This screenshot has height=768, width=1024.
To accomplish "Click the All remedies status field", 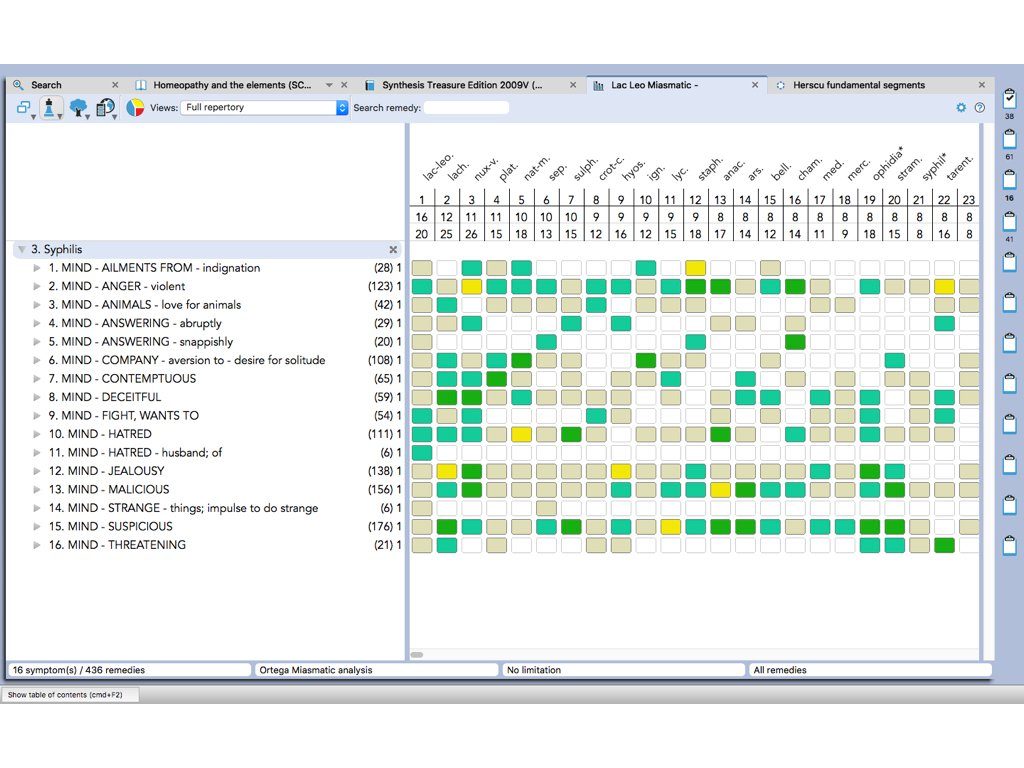I will point(871,670).
